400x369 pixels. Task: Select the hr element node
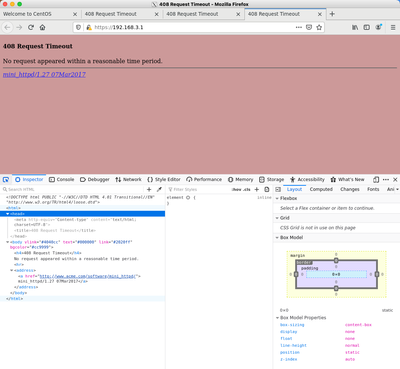click(19, 265)
